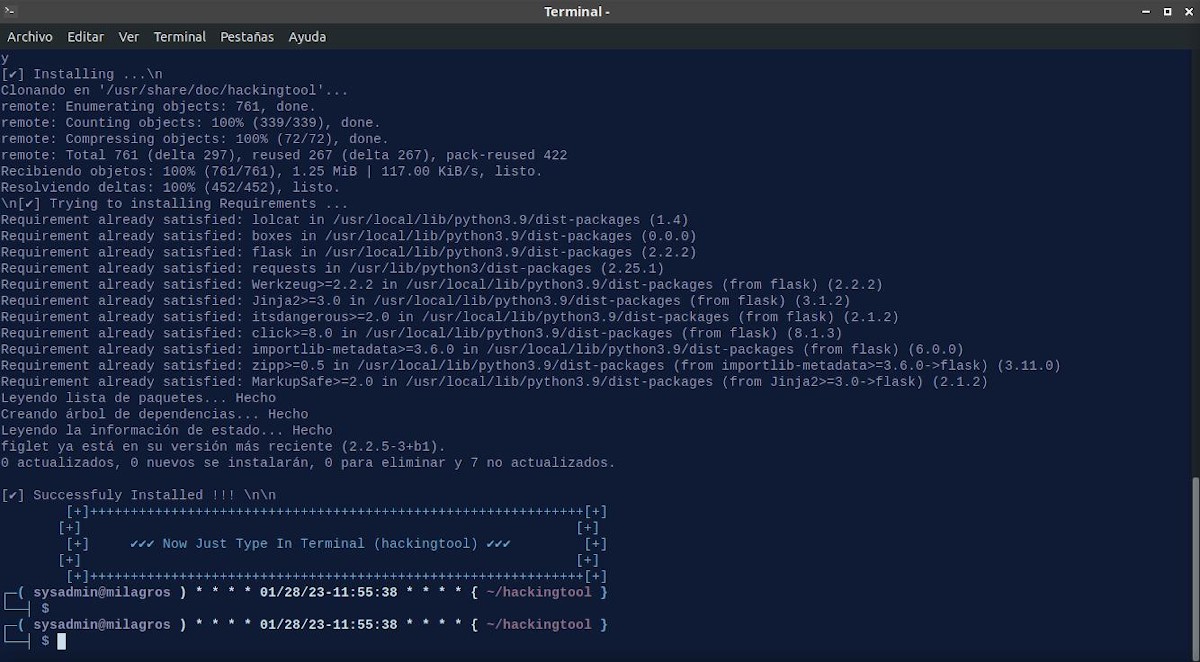Click the 'Terminal -' window title text
The height and width of the screenshot is (662, 1200).
coord(577,12)
